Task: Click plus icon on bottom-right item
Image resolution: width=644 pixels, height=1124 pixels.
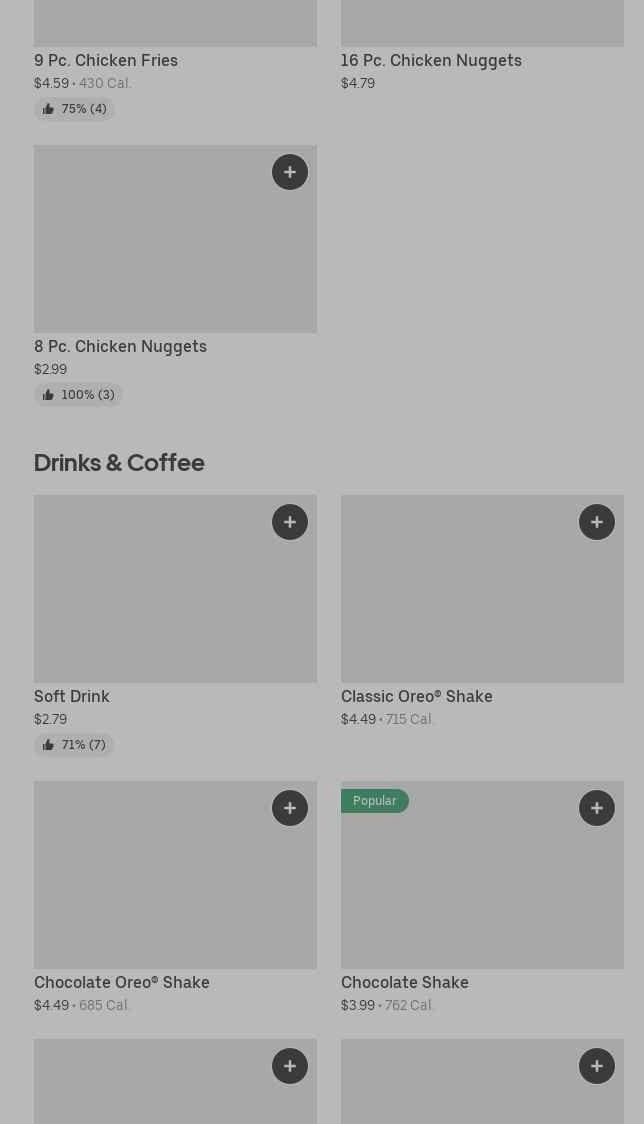Action: pyautogui.click(x=597, y=1066)
